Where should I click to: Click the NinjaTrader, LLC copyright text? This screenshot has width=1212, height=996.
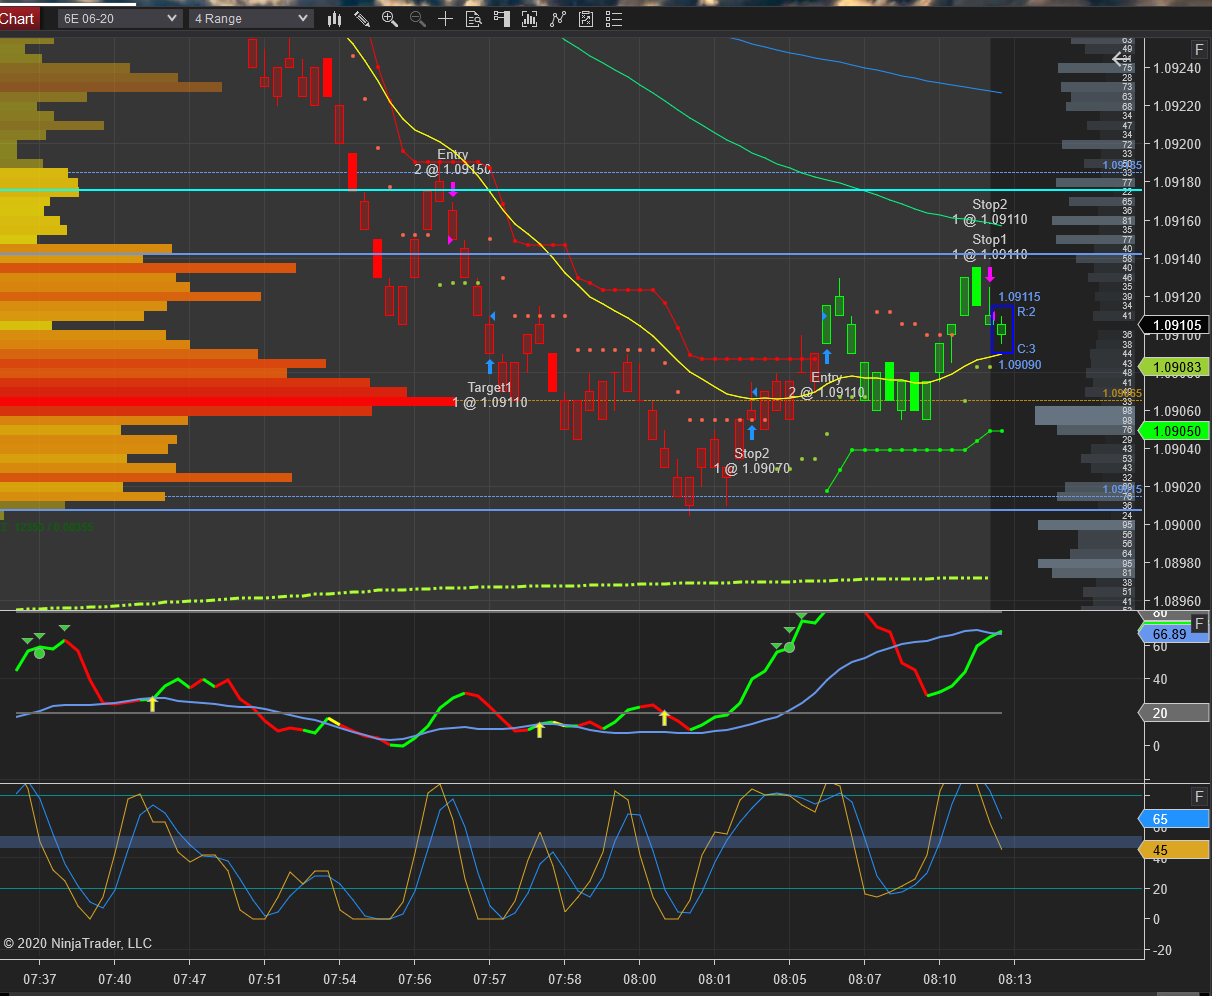pos(78,943)
